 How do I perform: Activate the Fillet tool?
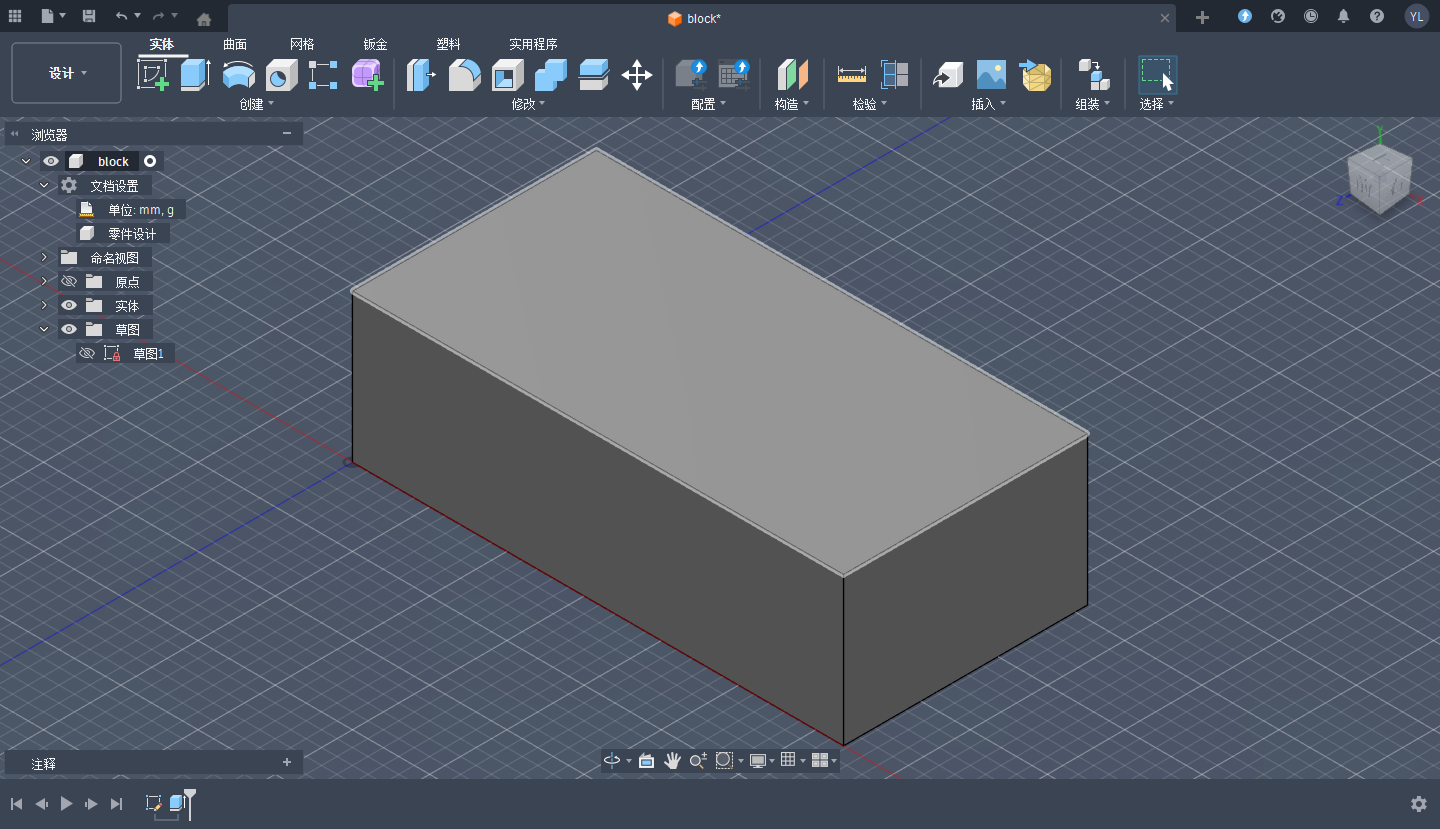pos(464,75)
